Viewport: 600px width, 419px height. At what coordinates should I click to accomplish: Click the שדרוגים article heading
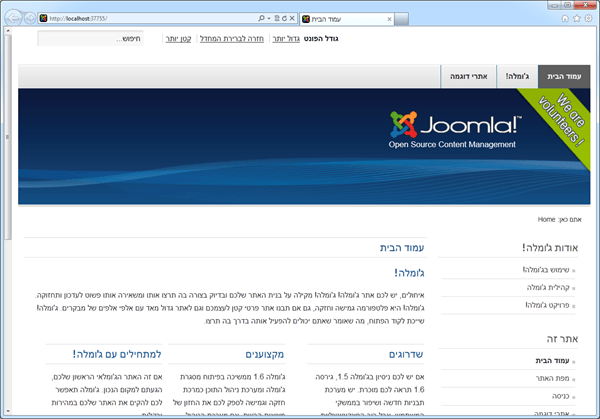click(406, 354)
